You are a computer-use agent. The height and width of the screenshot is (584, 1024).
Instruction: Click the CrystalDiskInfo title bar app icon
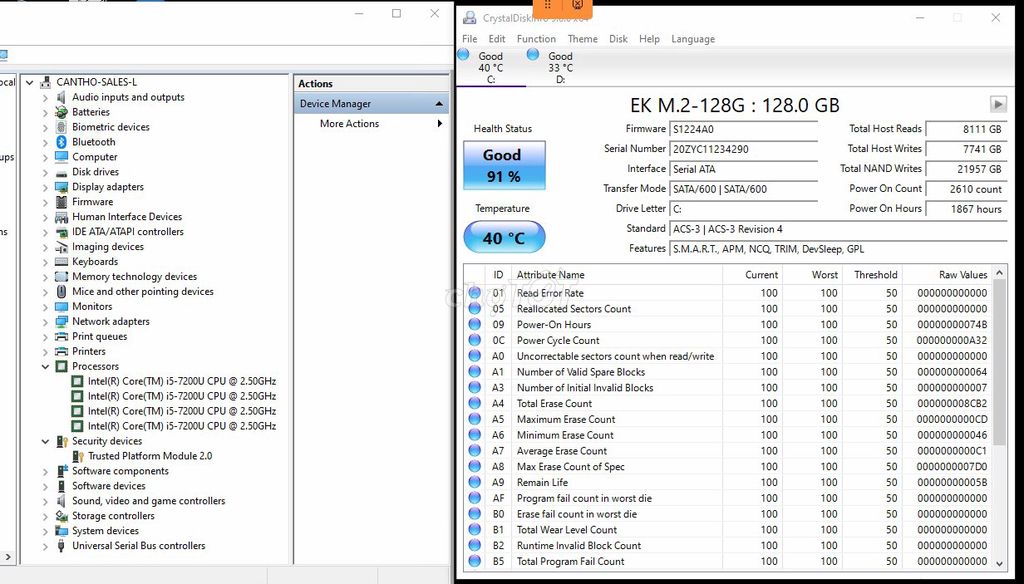pyautogui.click(x=470, y=18)
